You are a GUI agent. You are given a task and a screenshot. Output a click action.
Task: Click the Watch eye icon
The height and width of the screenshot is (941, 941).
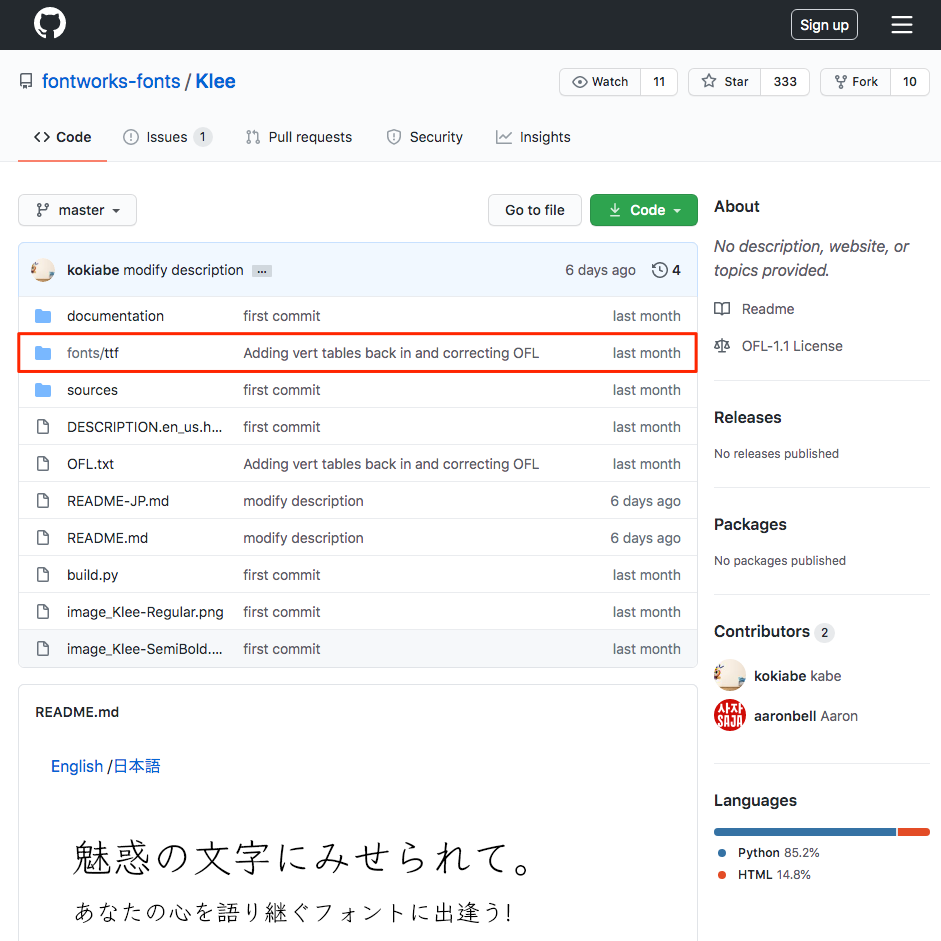(x=580, y=82)
